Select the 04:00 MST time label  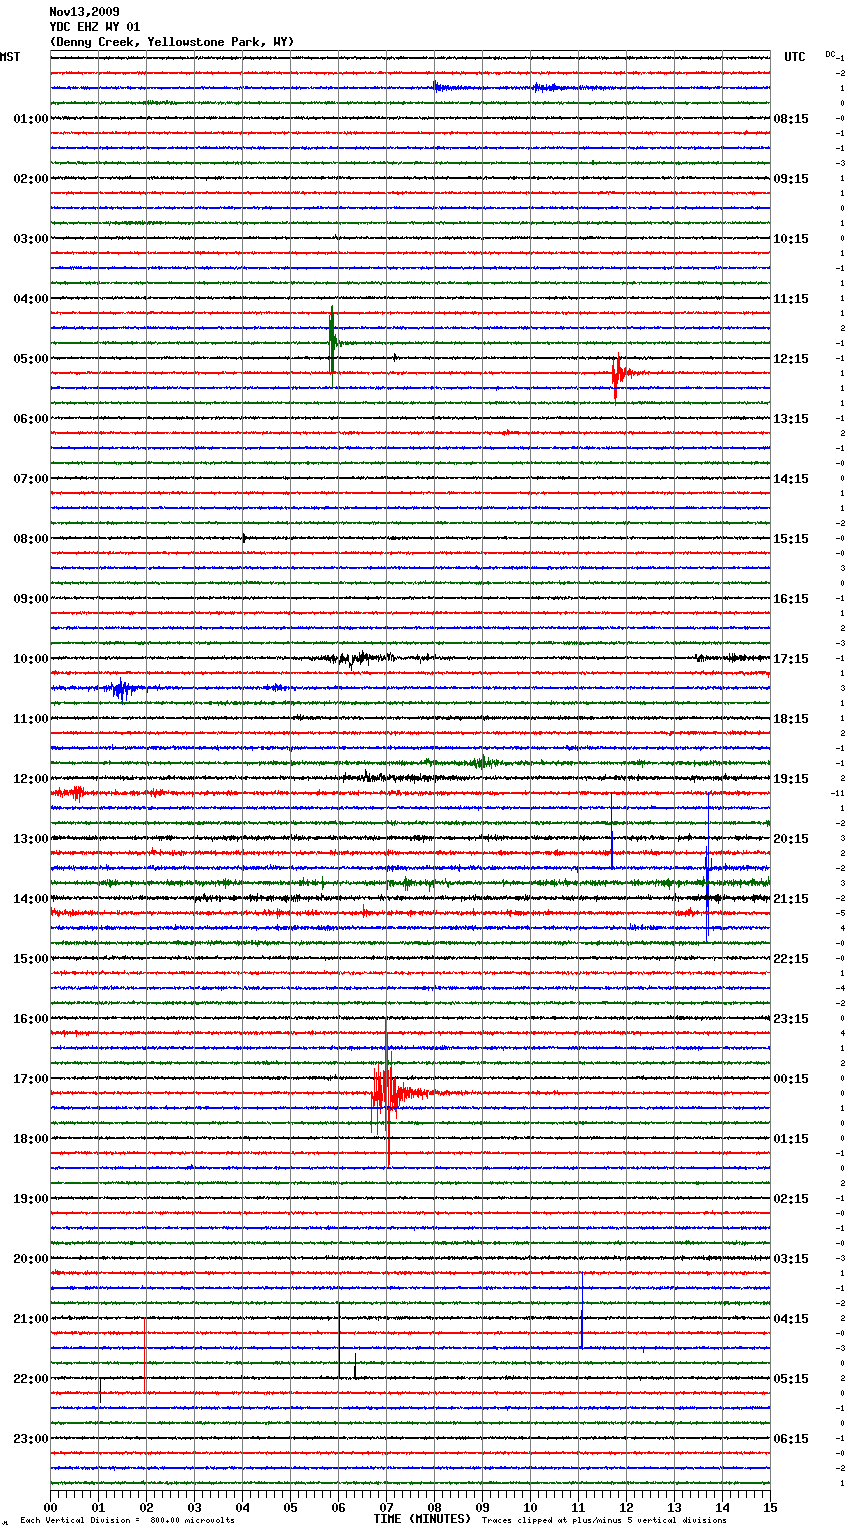[x=30, y=299]
